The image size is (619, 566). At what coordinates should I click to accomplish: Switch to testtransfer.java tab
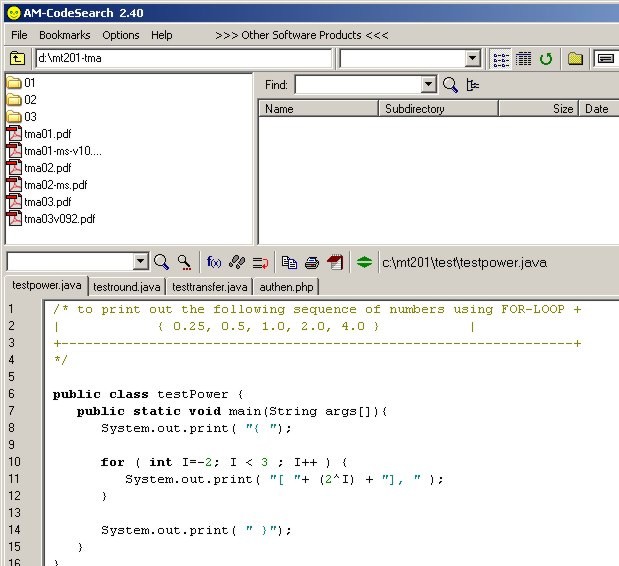coord(210,287)
